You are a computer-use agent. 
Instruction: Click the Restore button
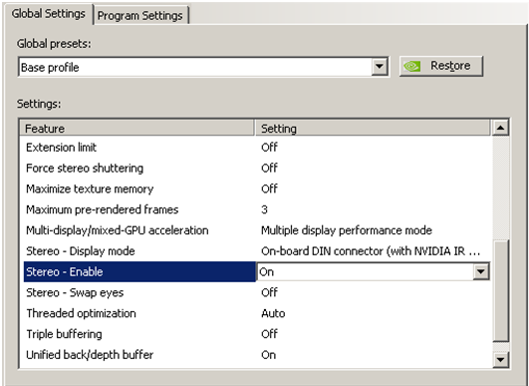coord(441,66)
